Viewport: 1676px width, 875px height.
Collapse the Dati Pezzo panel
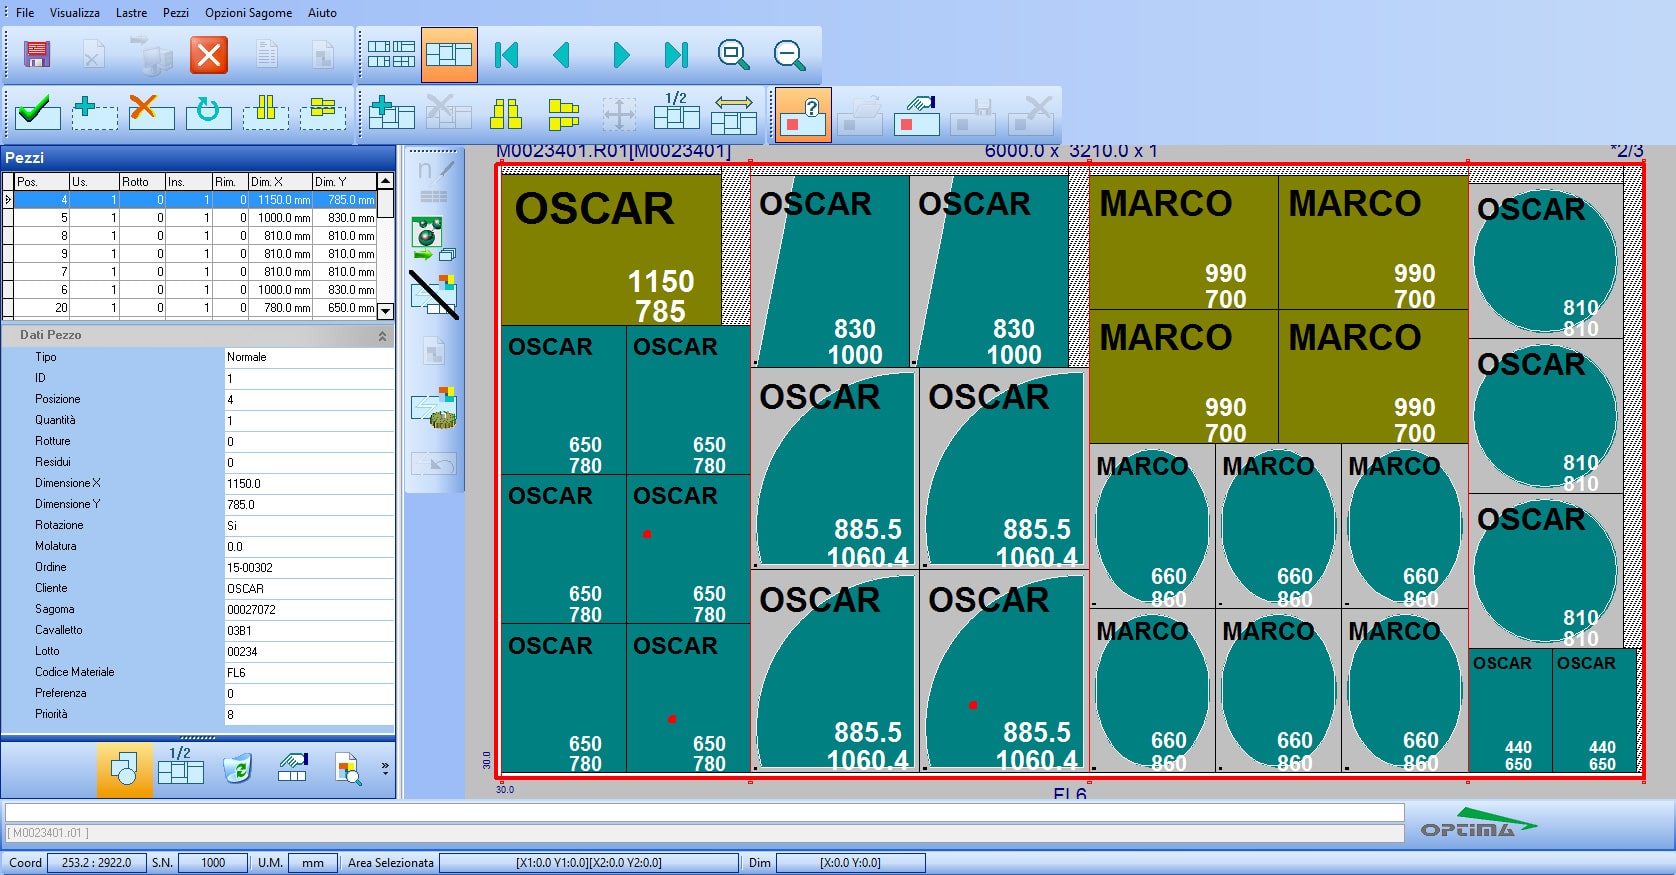click(382, 336)
